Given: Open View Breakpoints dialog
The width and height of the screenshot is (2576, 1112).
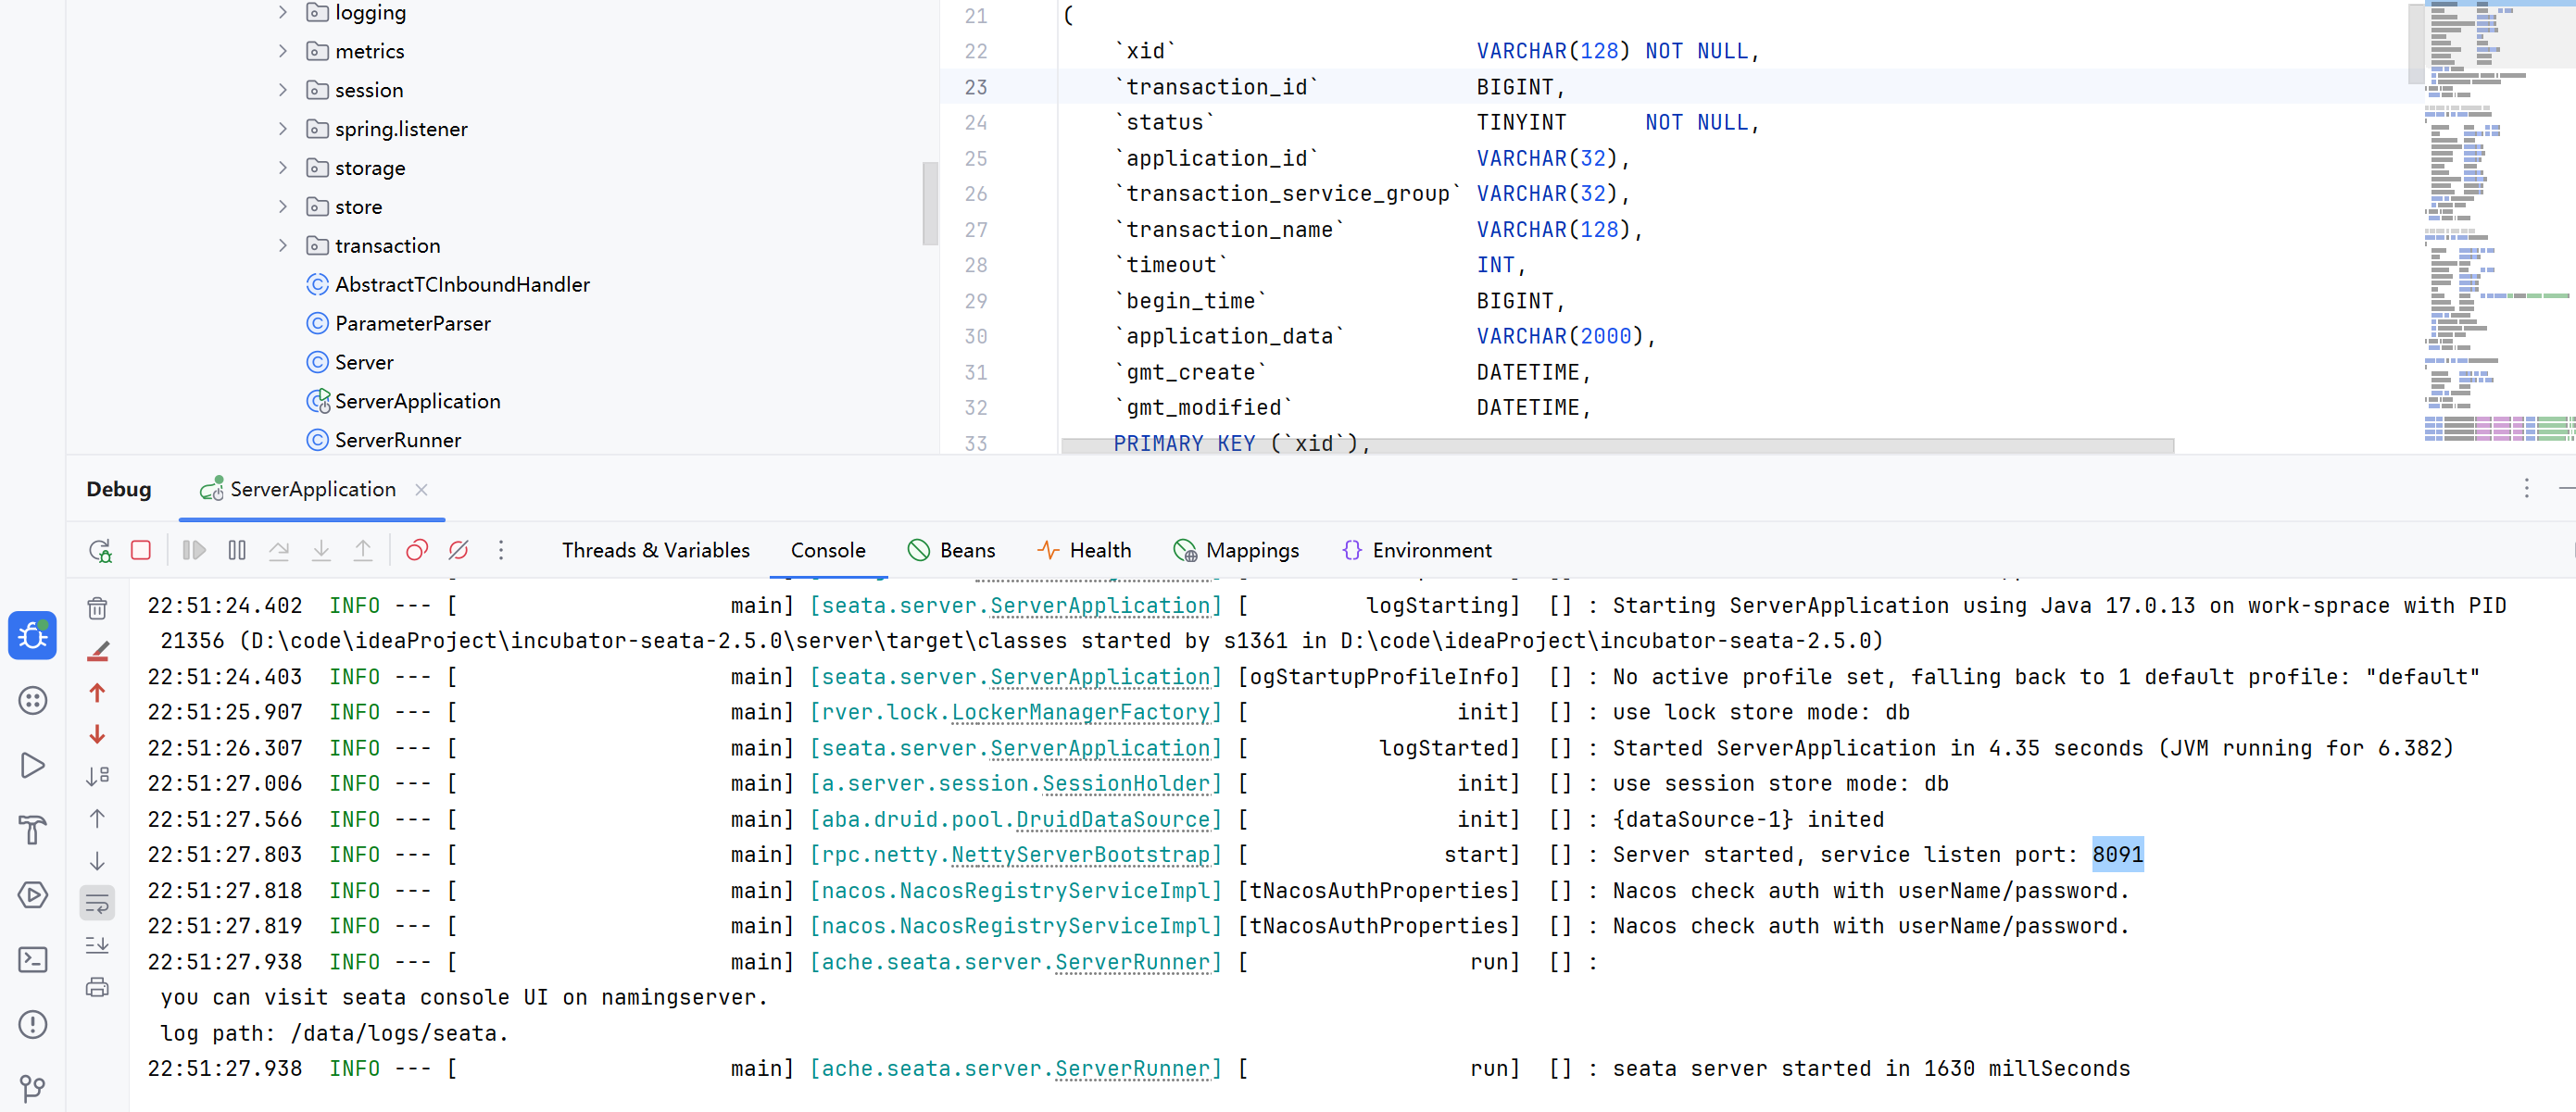Looking at the screenshot, I should (x=417, y=550).
